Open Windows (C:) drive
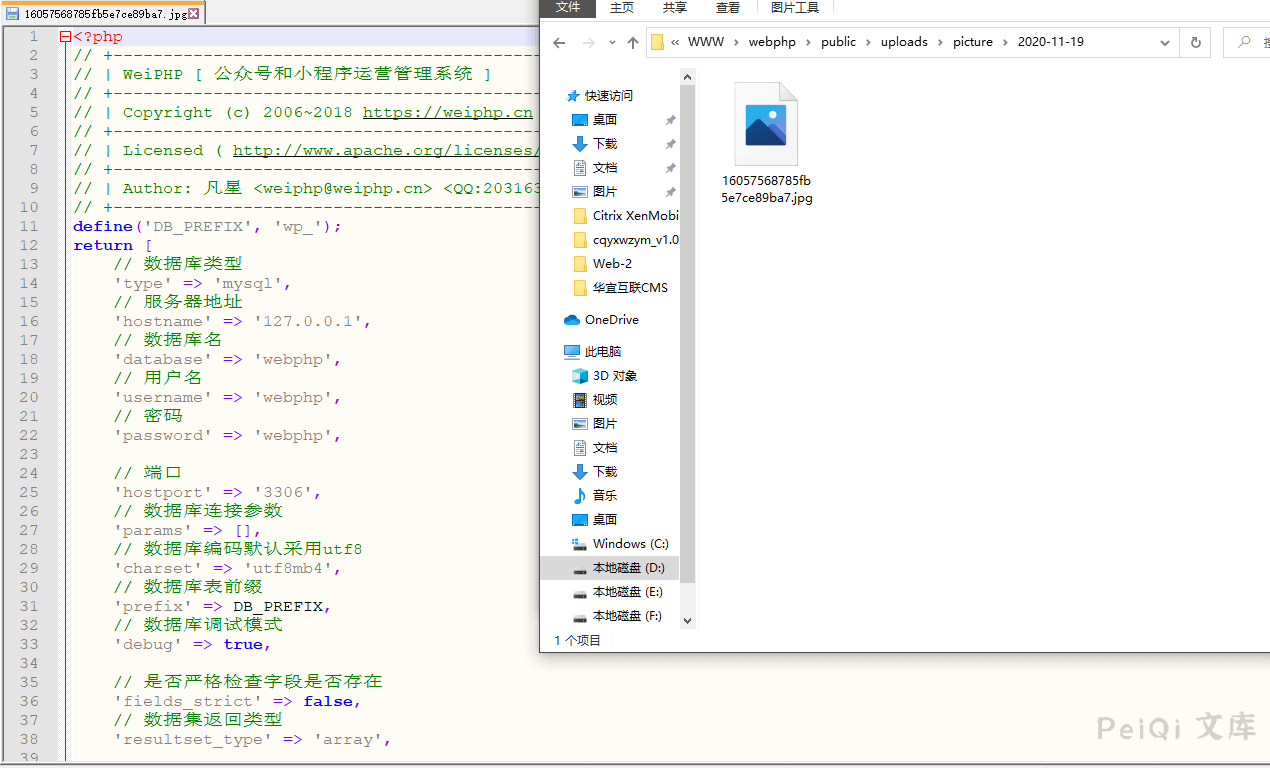1270x768 pixels. pos(630,544)
